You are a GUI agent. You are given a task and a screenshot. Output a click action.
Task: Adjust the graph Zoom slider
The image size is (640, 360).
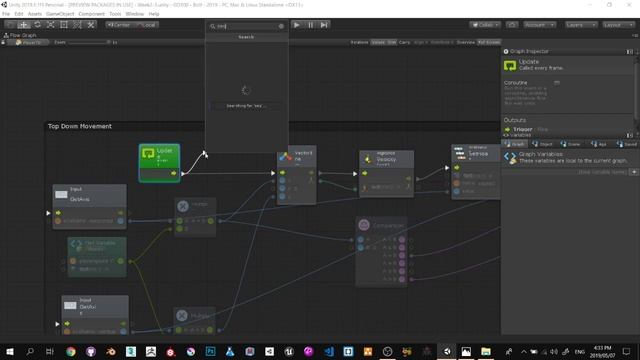[89, 42]
